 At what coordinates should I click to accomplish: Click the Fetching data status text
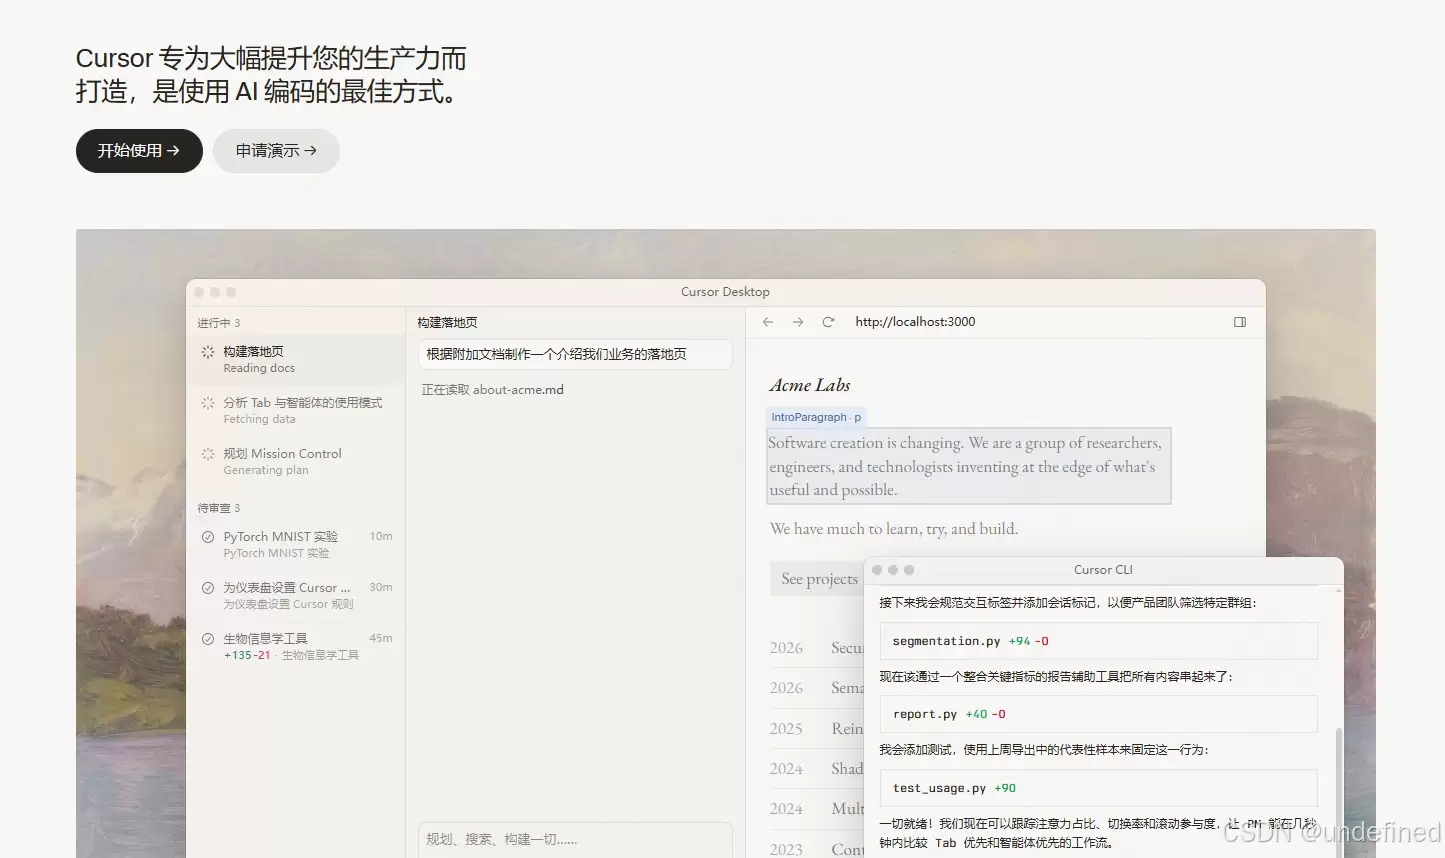pyautogui.click(x=259, y=419)
